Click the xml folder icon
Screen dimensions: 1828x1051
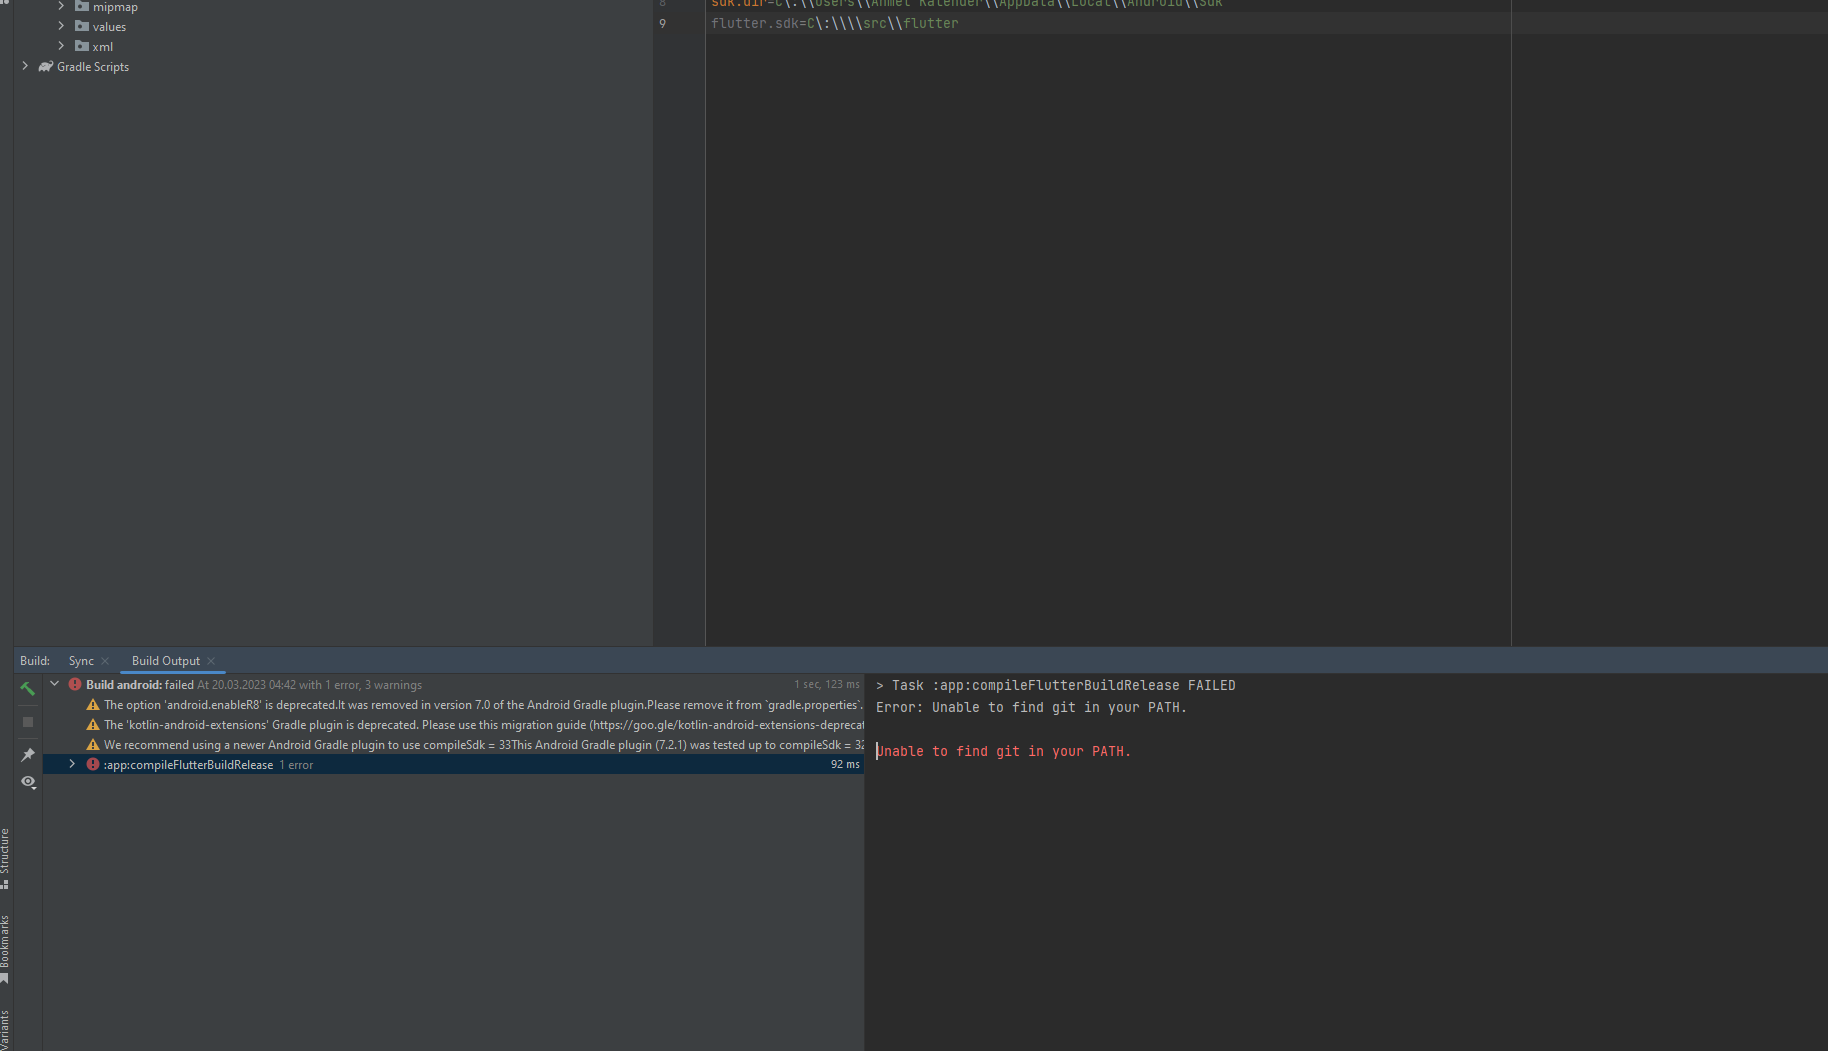click(x=82, y=46)
